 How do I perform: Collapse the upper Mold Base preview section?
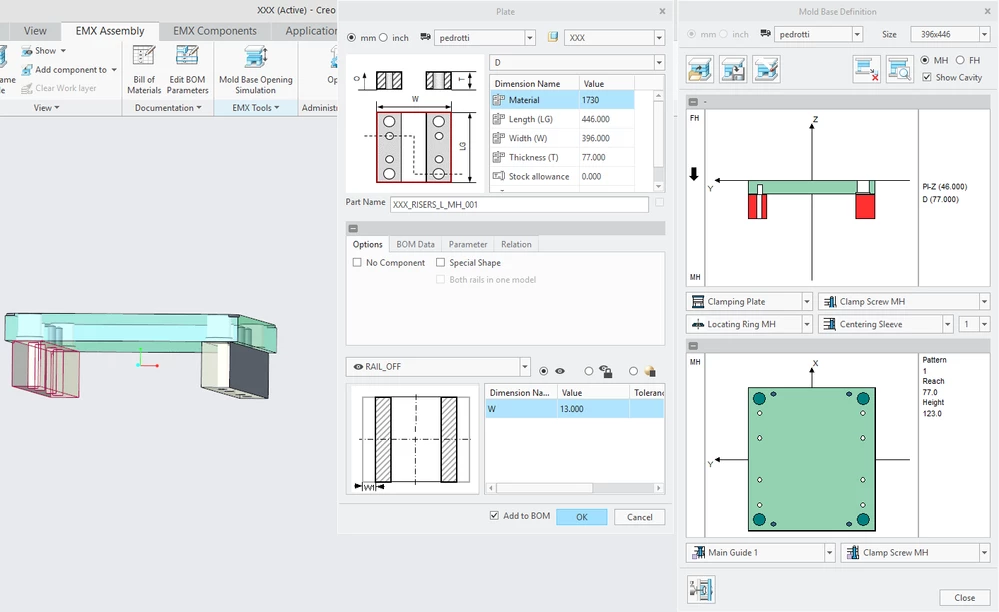693,102
